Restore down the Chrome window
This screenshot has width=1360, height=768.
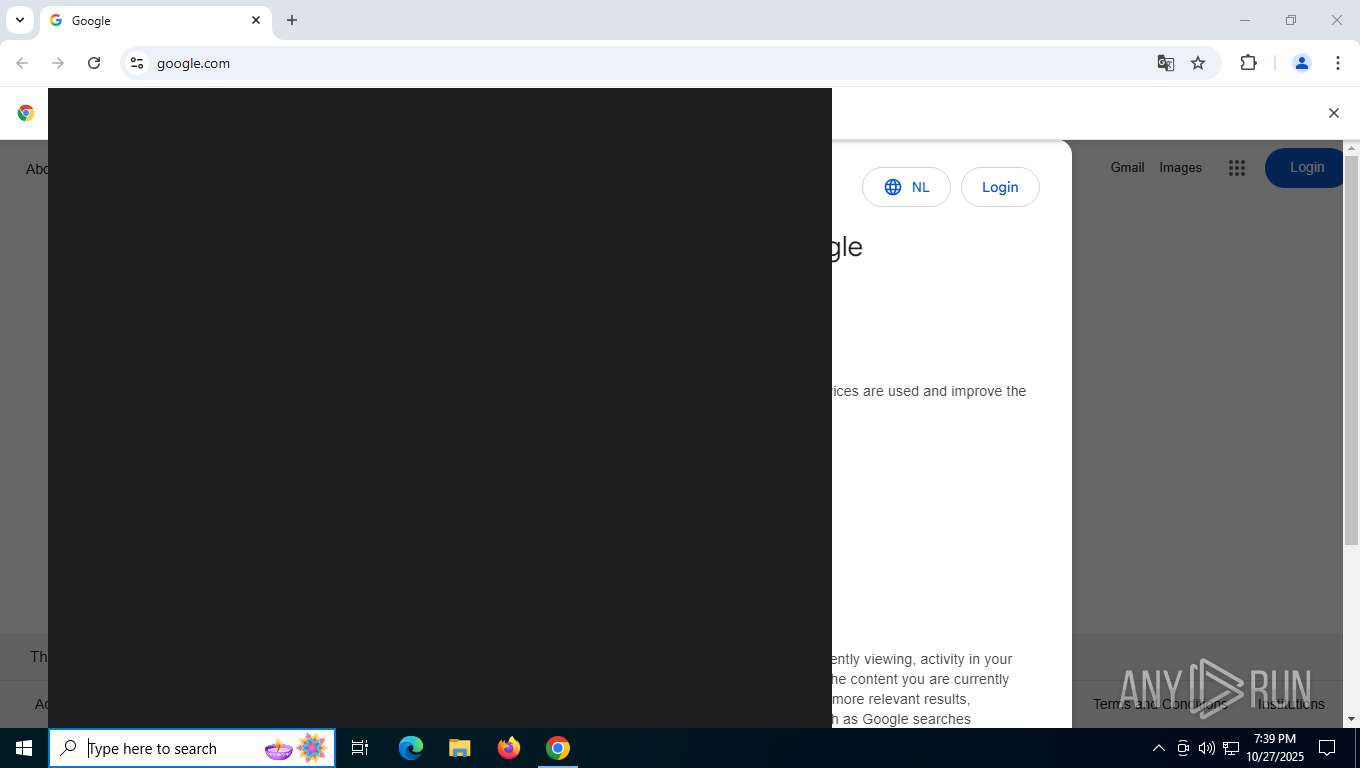click(1291, 20)
